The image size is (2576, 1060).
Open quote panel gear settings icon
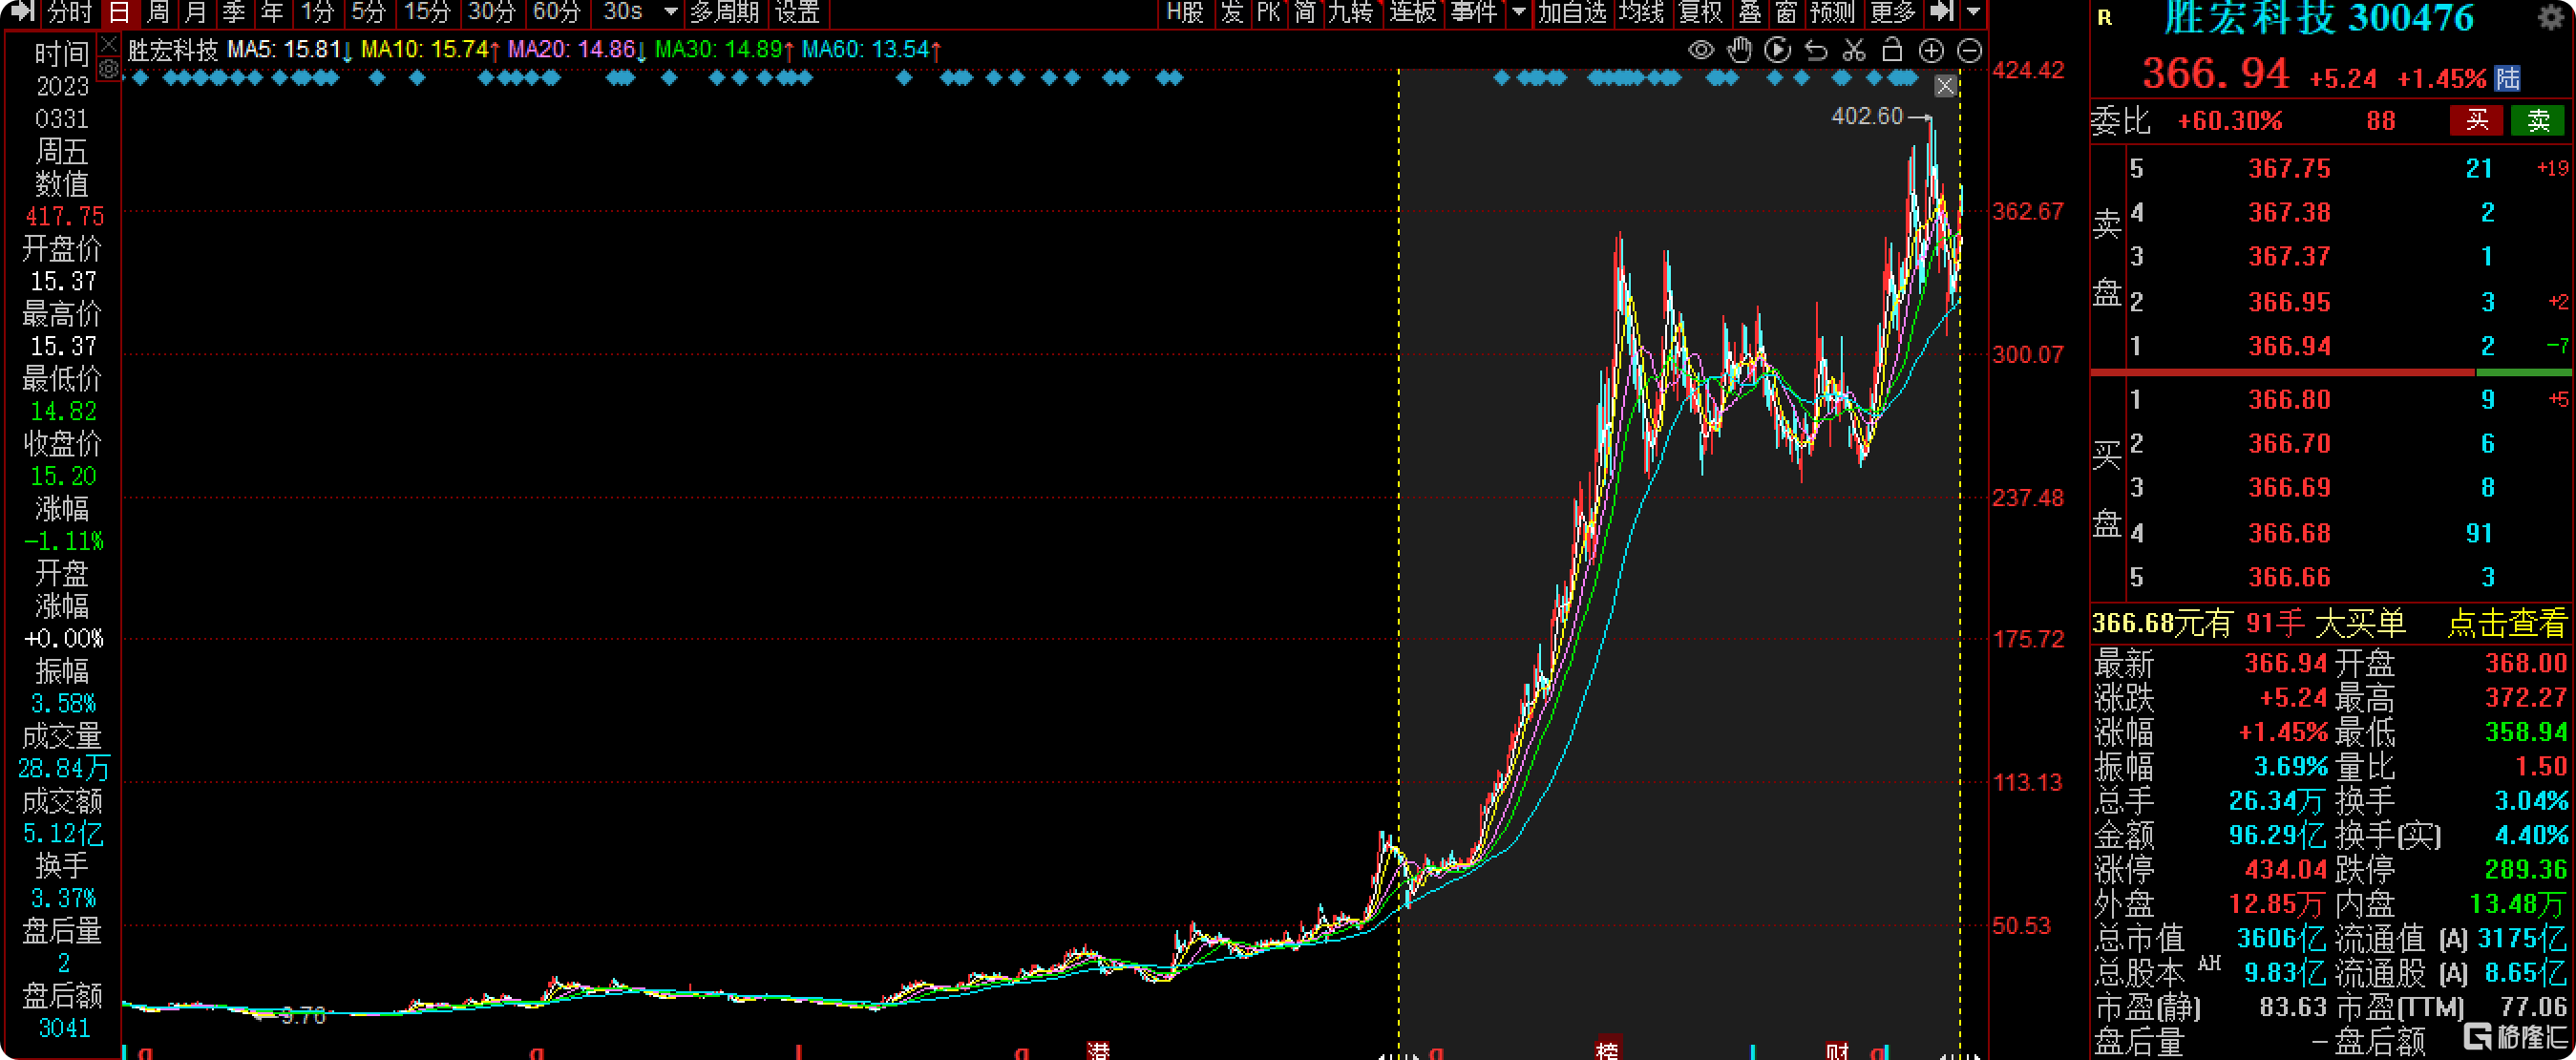(2551, 17)
